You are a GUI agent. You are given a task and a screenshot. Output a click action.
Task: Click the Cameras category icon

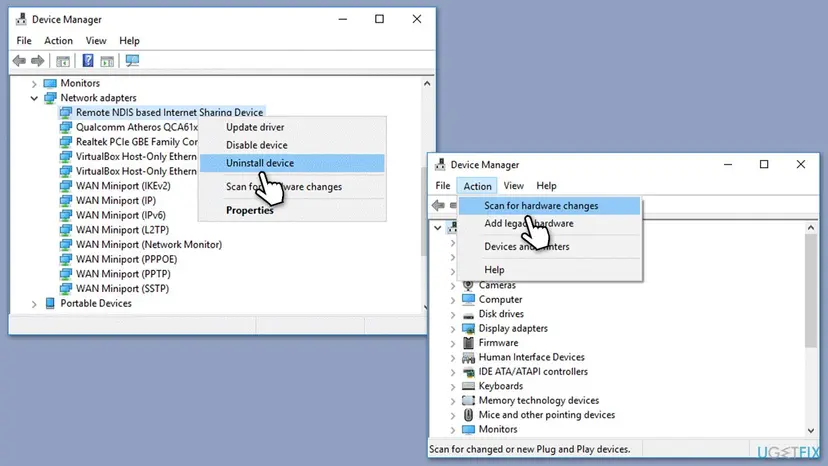[x=468, y=285]
